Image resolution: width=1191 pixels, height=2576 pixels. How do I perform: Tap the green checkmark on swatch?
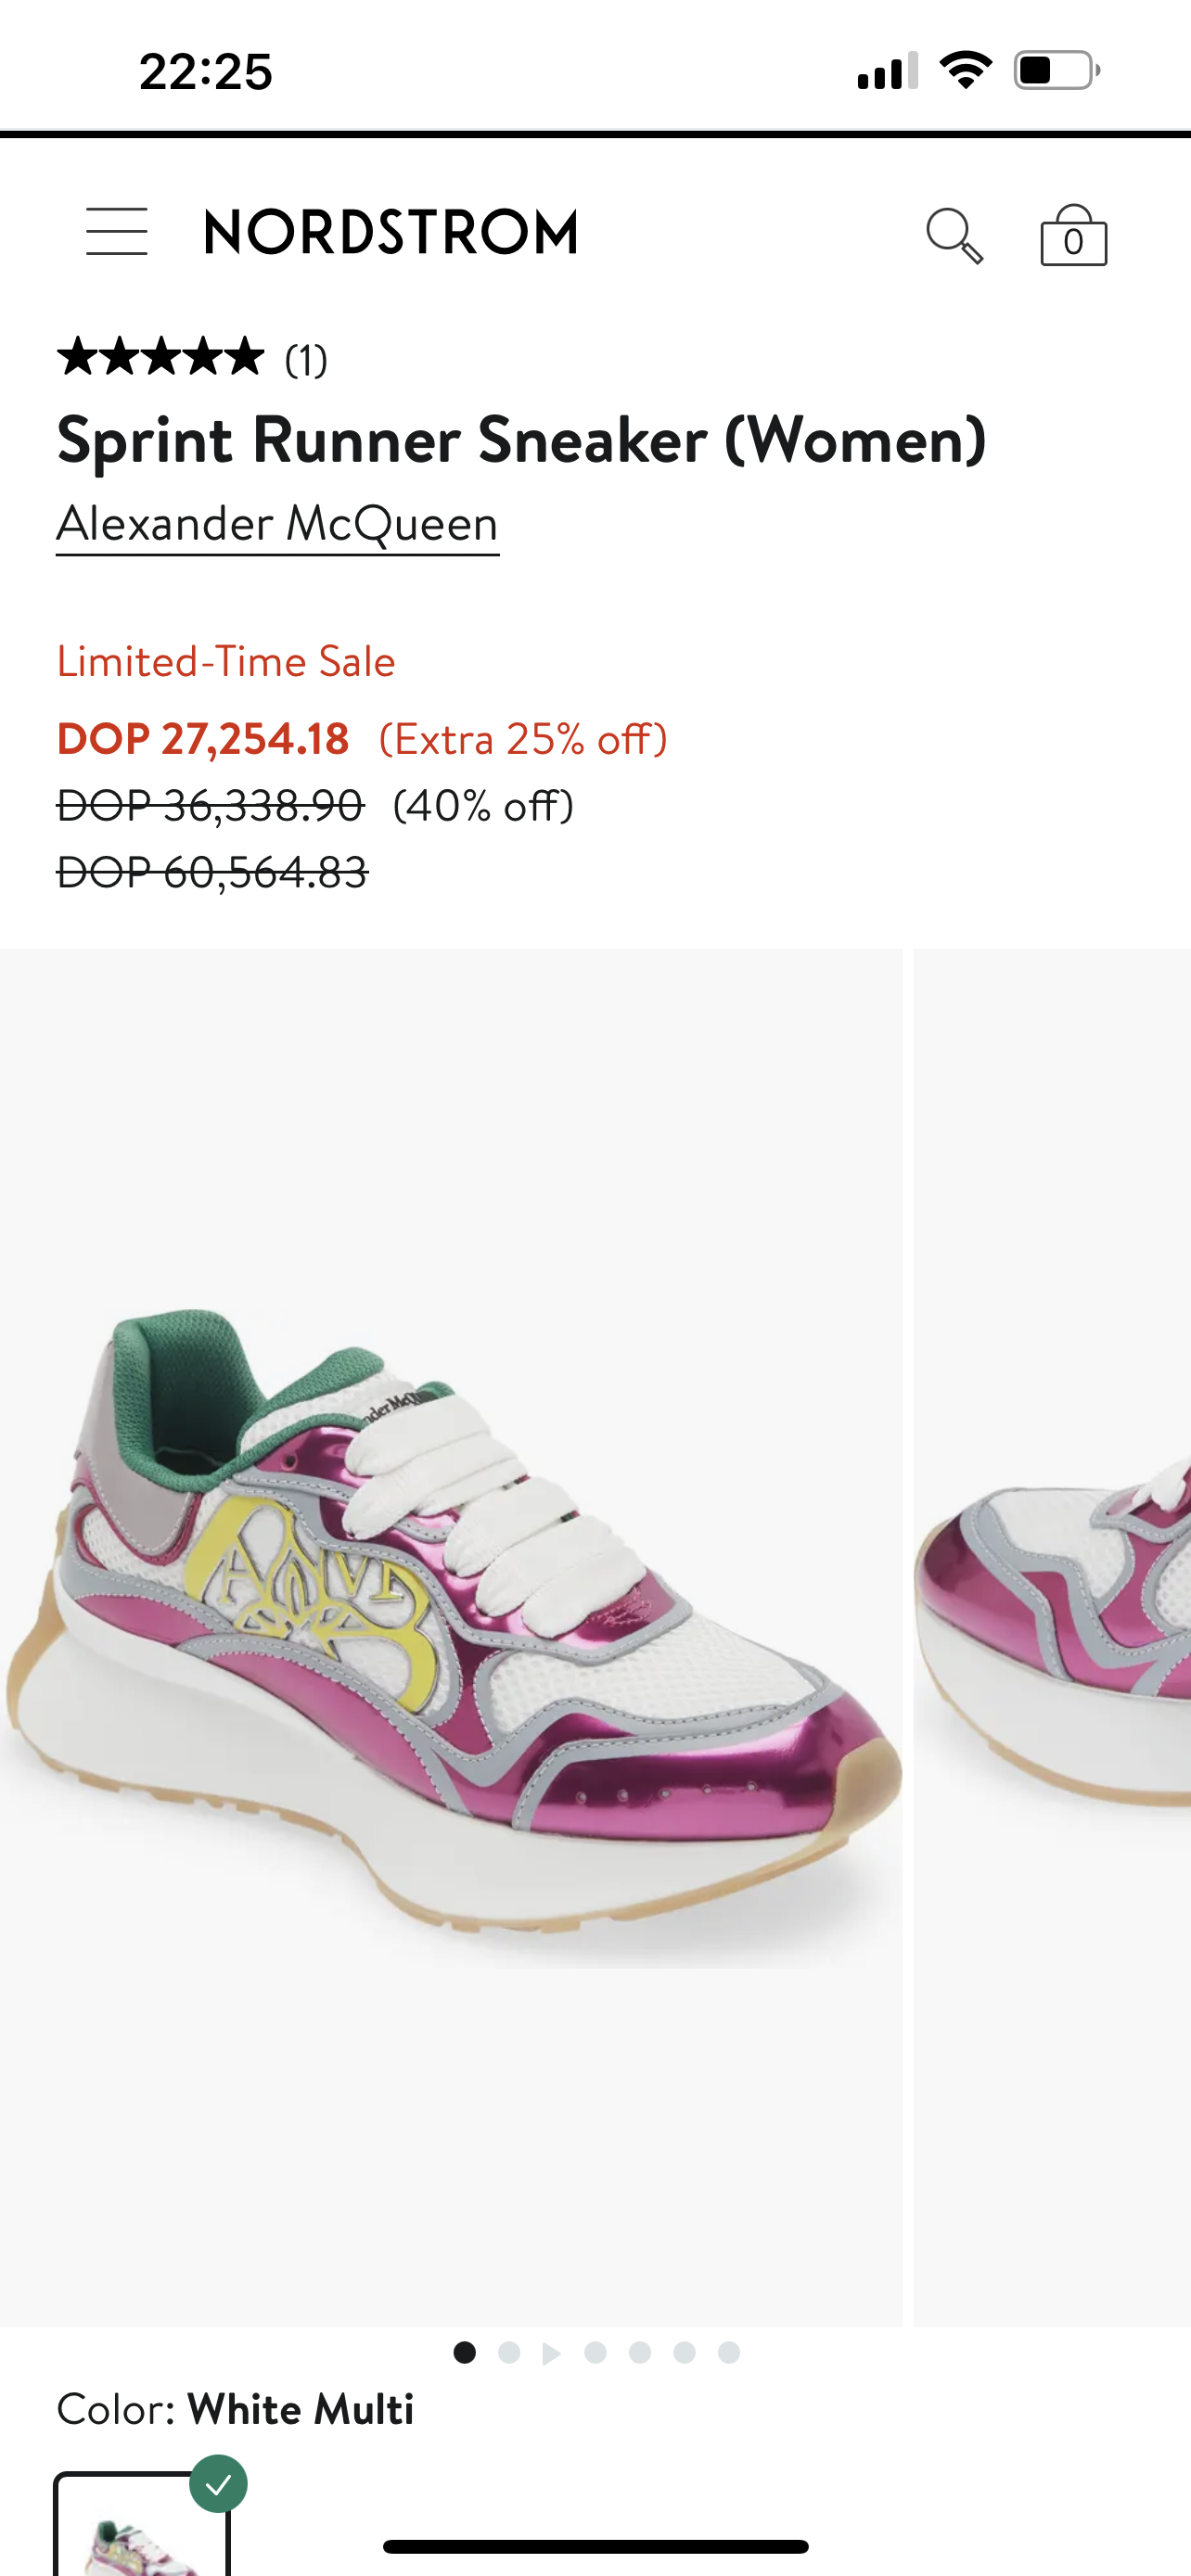coord(218,2484)
